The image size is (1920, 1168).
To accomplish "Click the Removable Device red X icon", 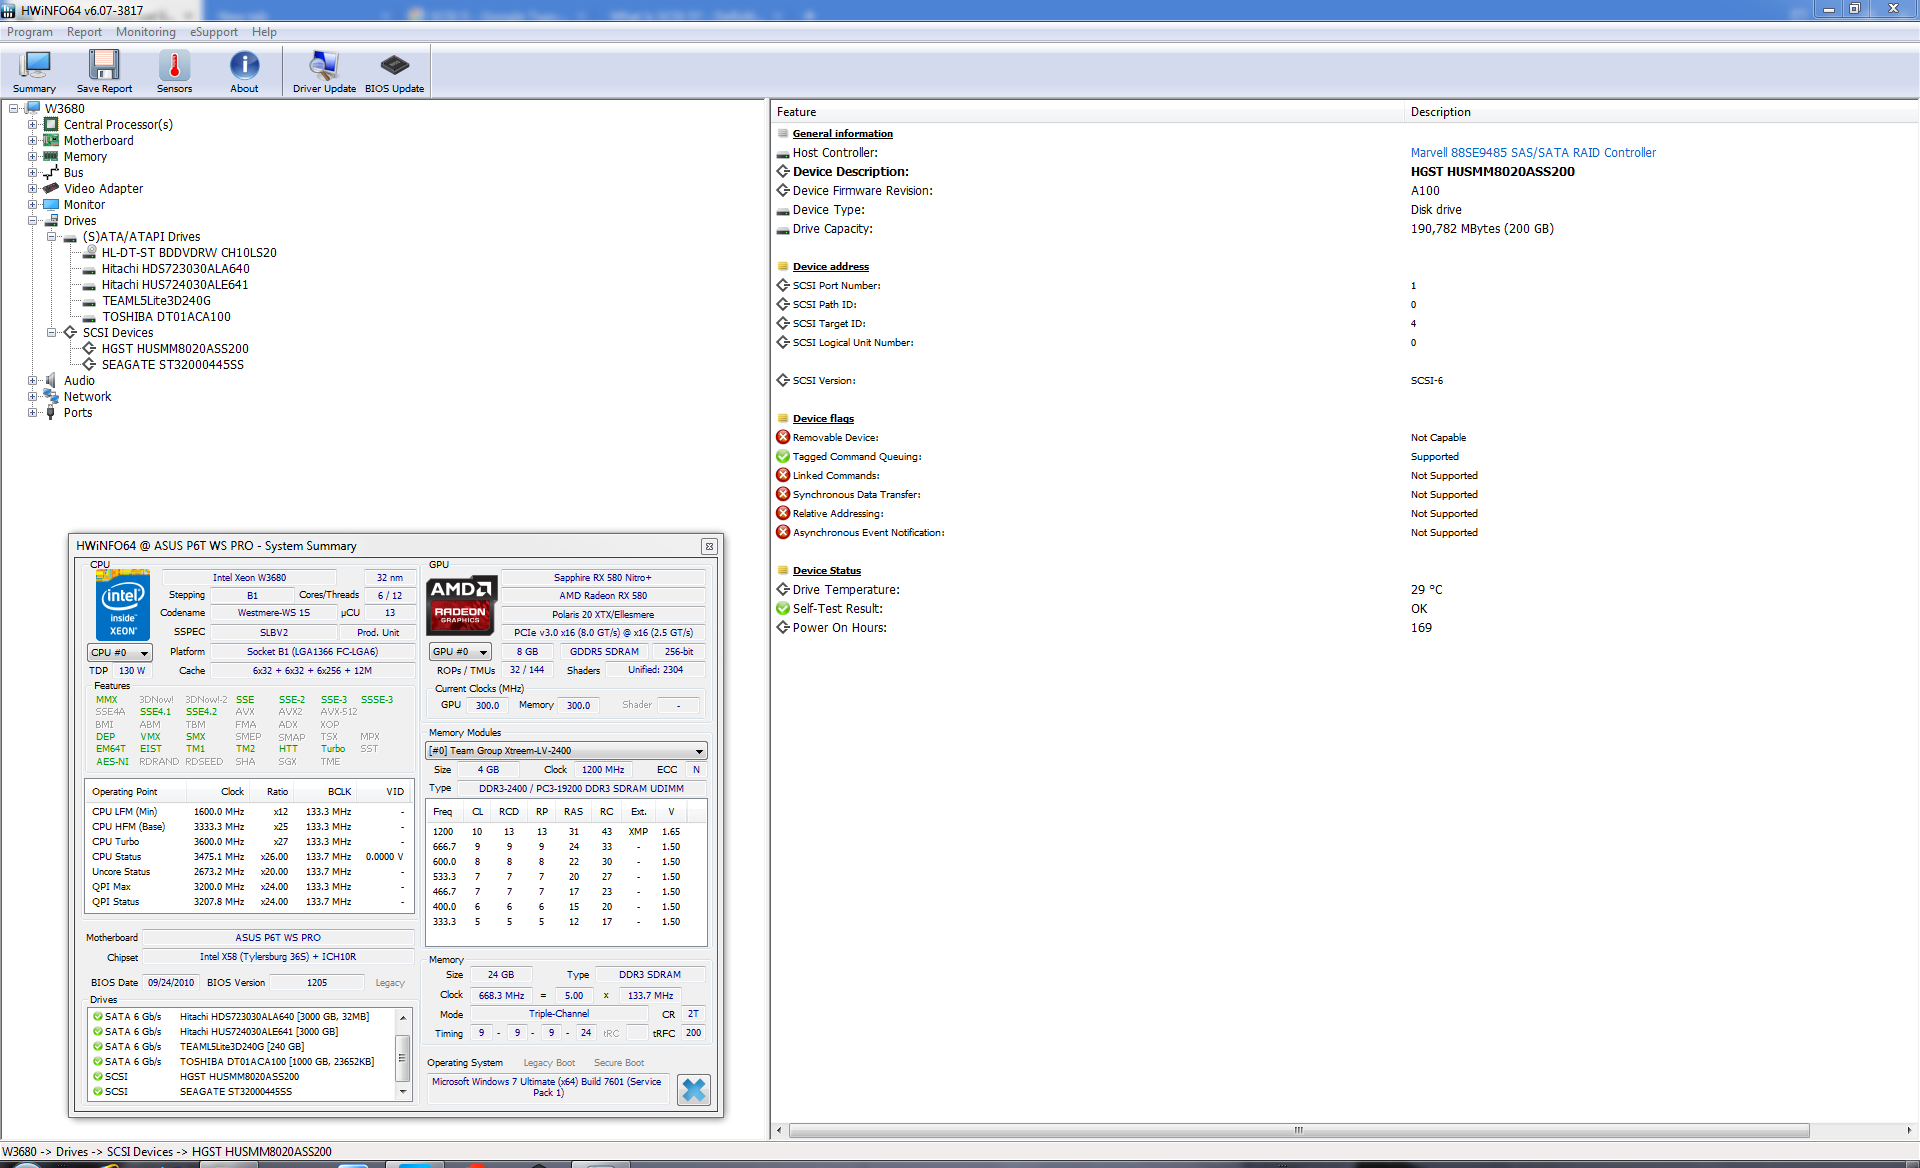I will pyautogui.click(x=783, y=438).
